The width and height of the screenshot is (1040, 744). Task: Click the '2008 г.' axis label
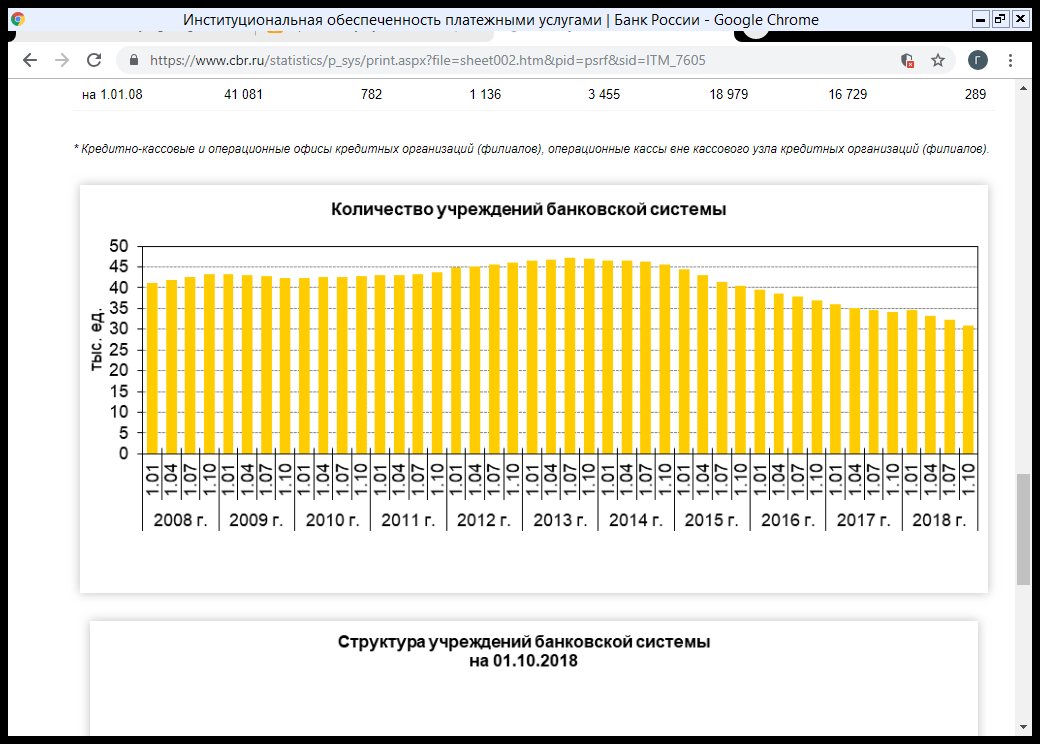(180, 521)
